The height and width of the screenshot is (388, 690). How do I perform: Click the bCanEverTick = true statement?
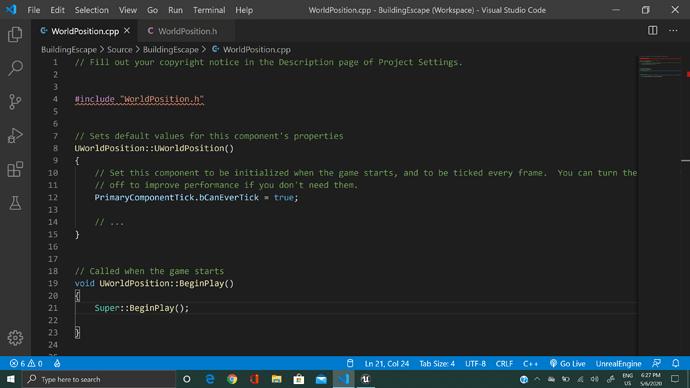click(249, 198)
